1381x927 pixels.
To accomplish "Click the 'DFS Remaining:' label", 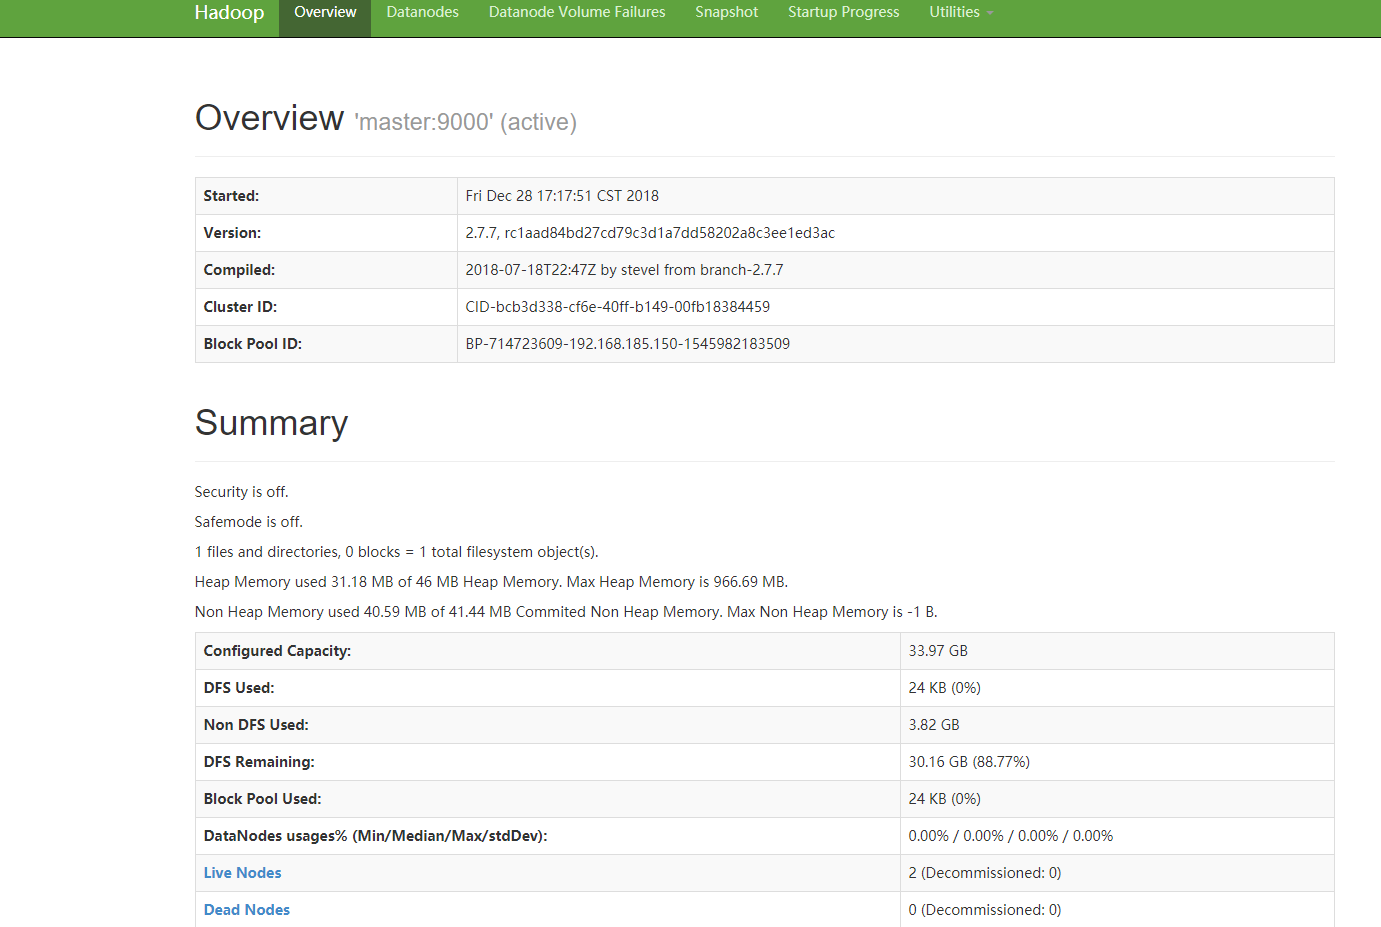I will point(259,762).
